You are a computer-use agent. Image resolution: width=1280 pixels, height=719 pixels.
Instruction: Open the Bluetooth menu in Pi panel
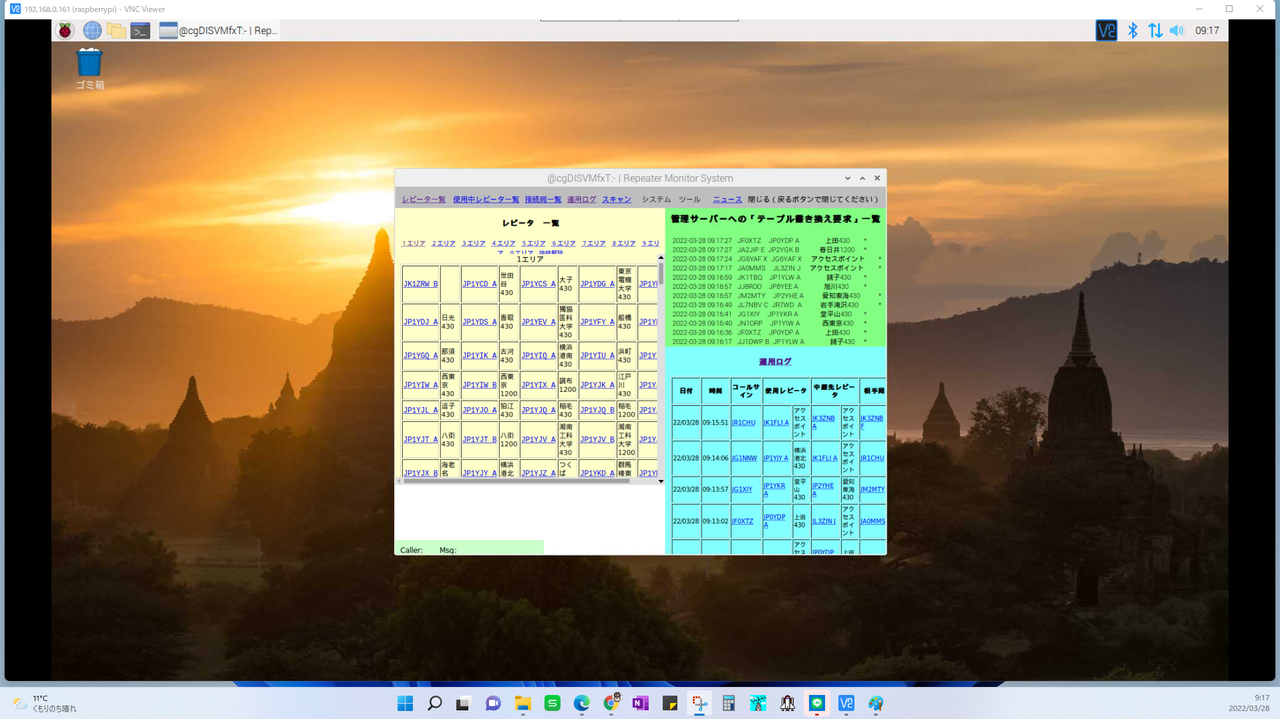pos(1133,30)
